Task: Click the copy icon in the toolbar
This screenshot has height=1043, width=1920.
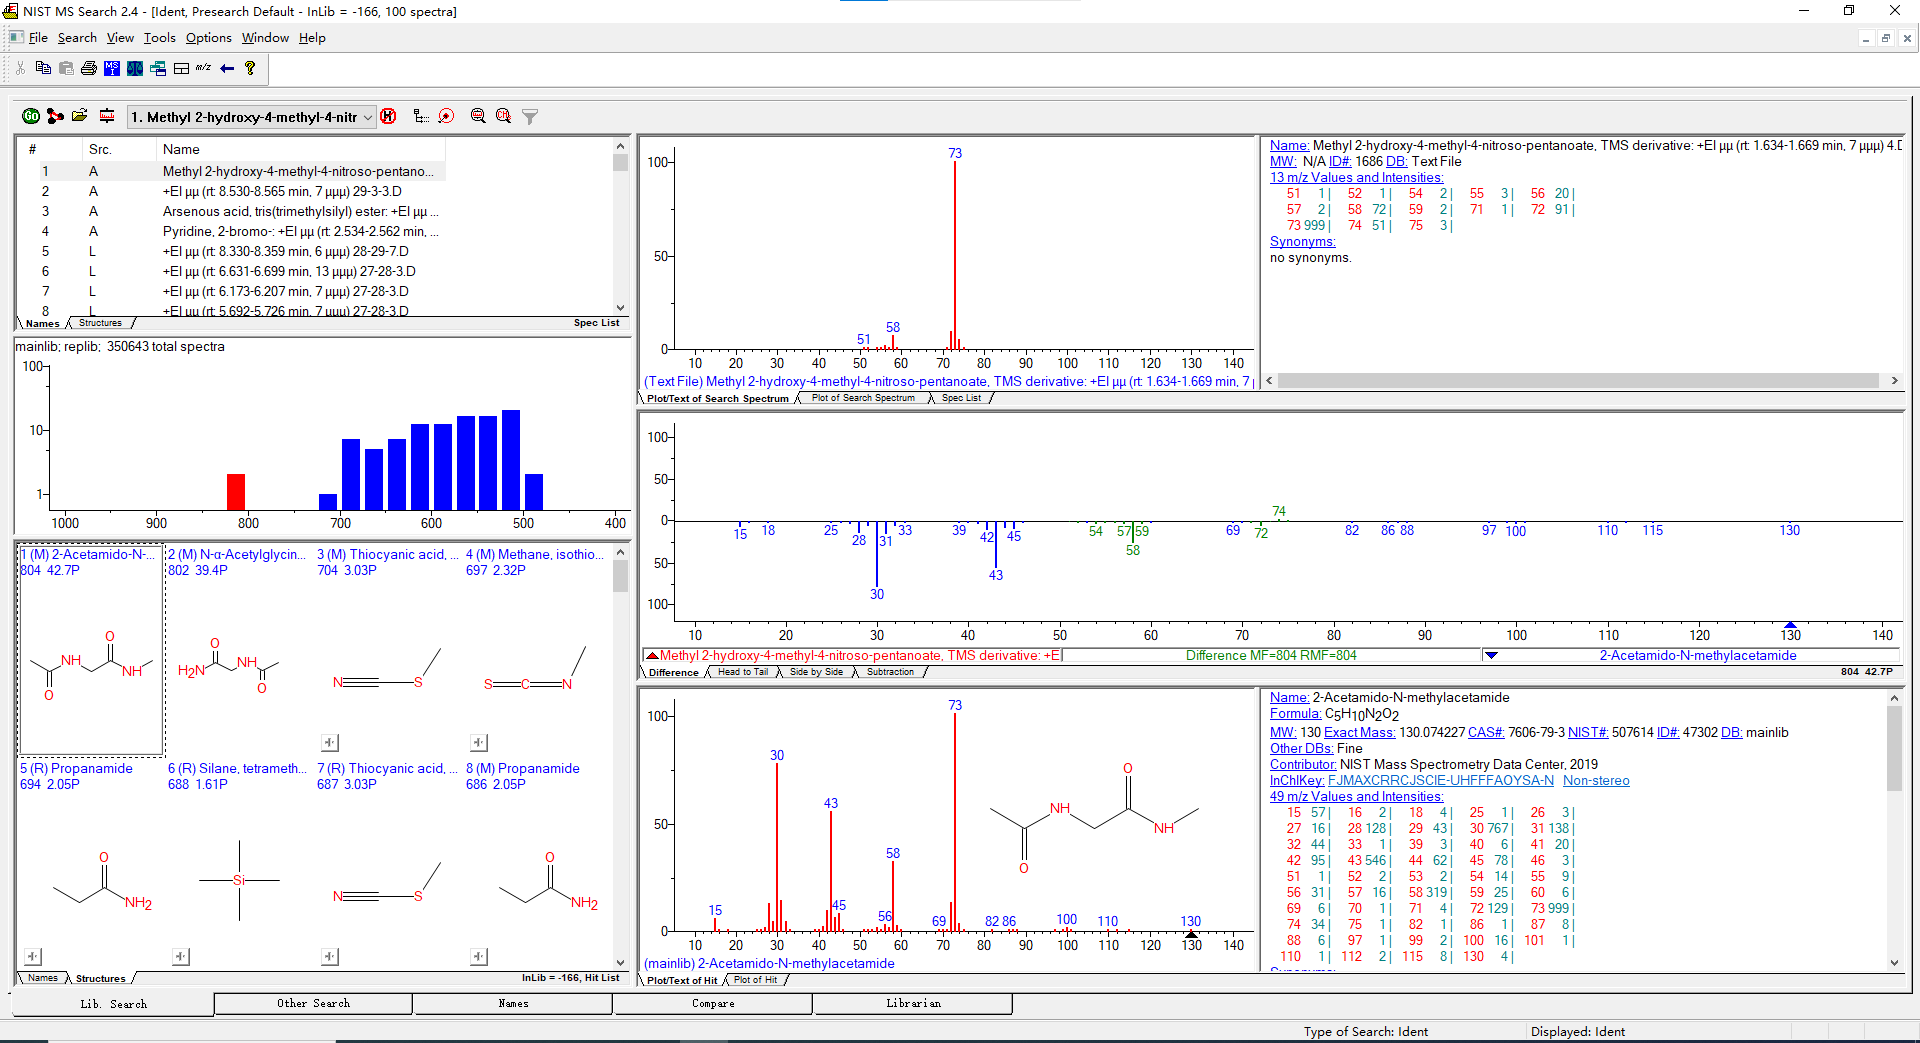Action: tap(43, 68)
